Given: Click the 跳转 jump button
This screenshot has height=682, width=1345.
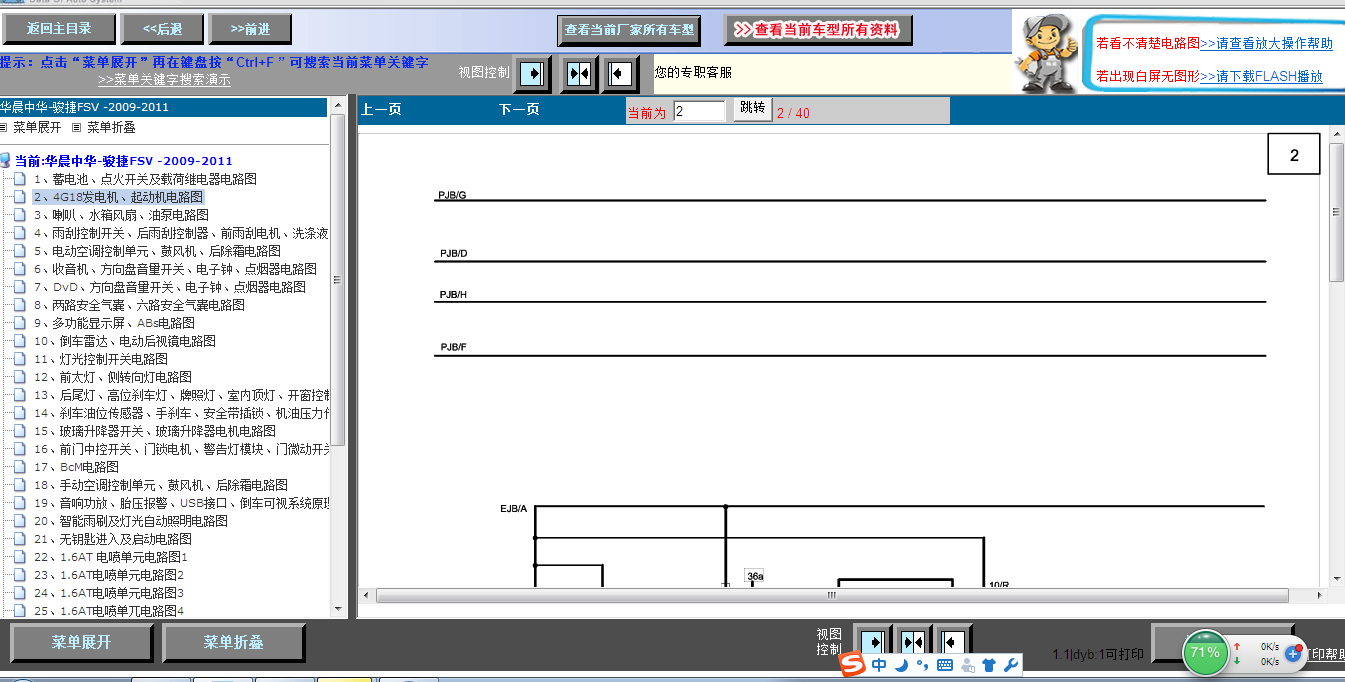Looking at the screenshot, I should [753, 108].
